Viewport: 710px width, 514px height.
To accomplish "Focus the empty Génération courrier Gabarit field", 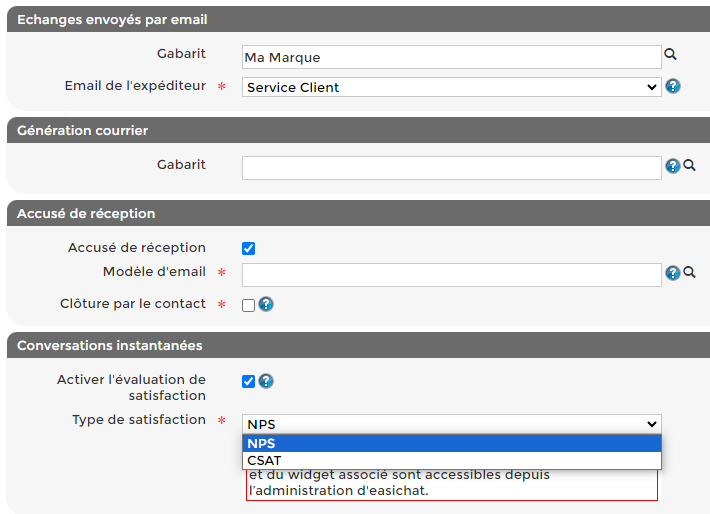I will pyautogui.click(x=451, y=167).
